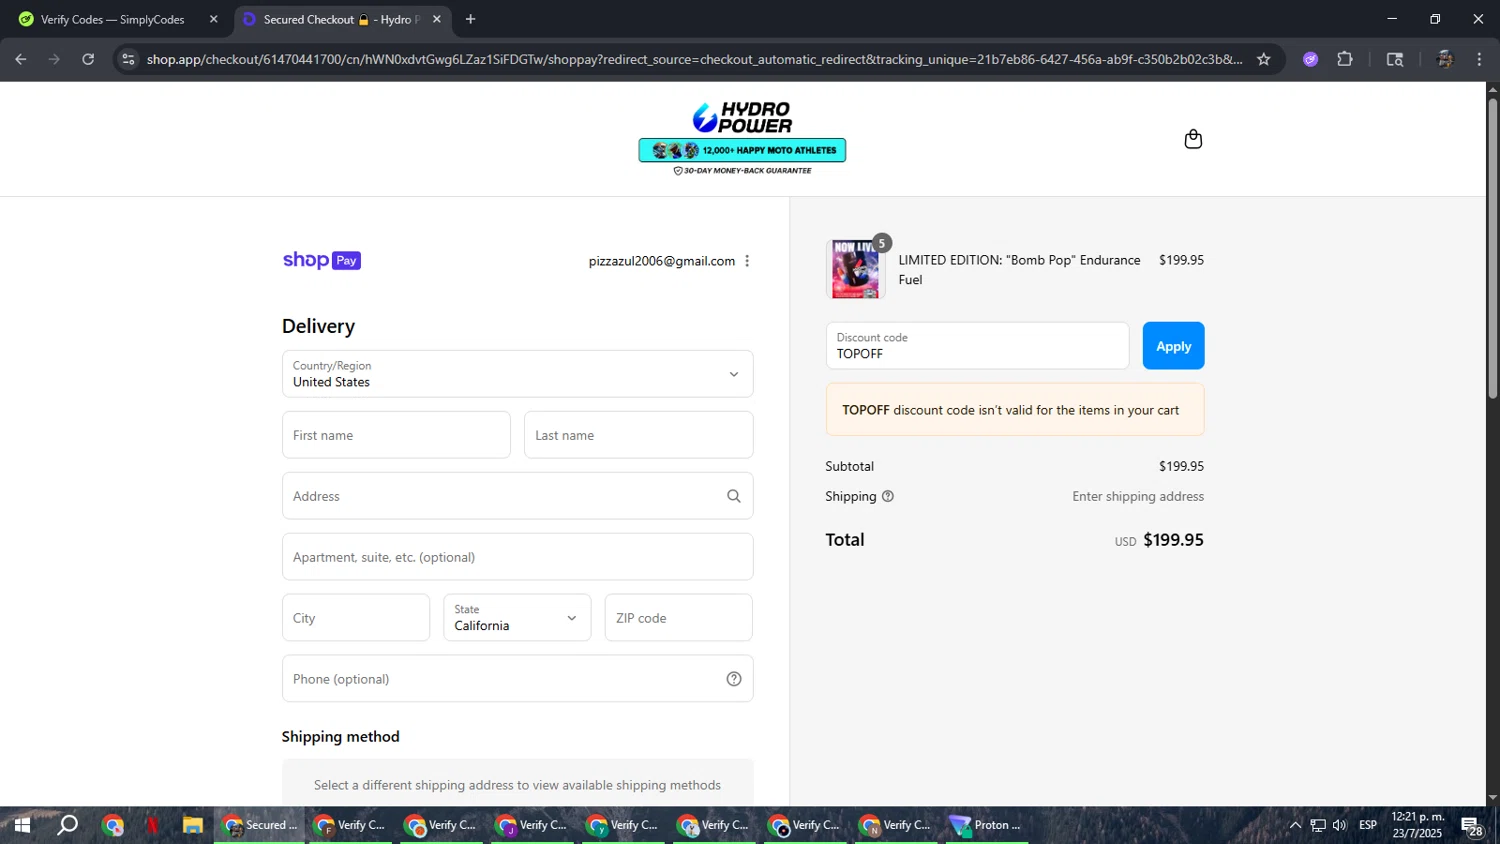Click the Phone (optional) field
Image resolution: width=1500 pixels, height=844 pixels.
click(x=518, y=679)
